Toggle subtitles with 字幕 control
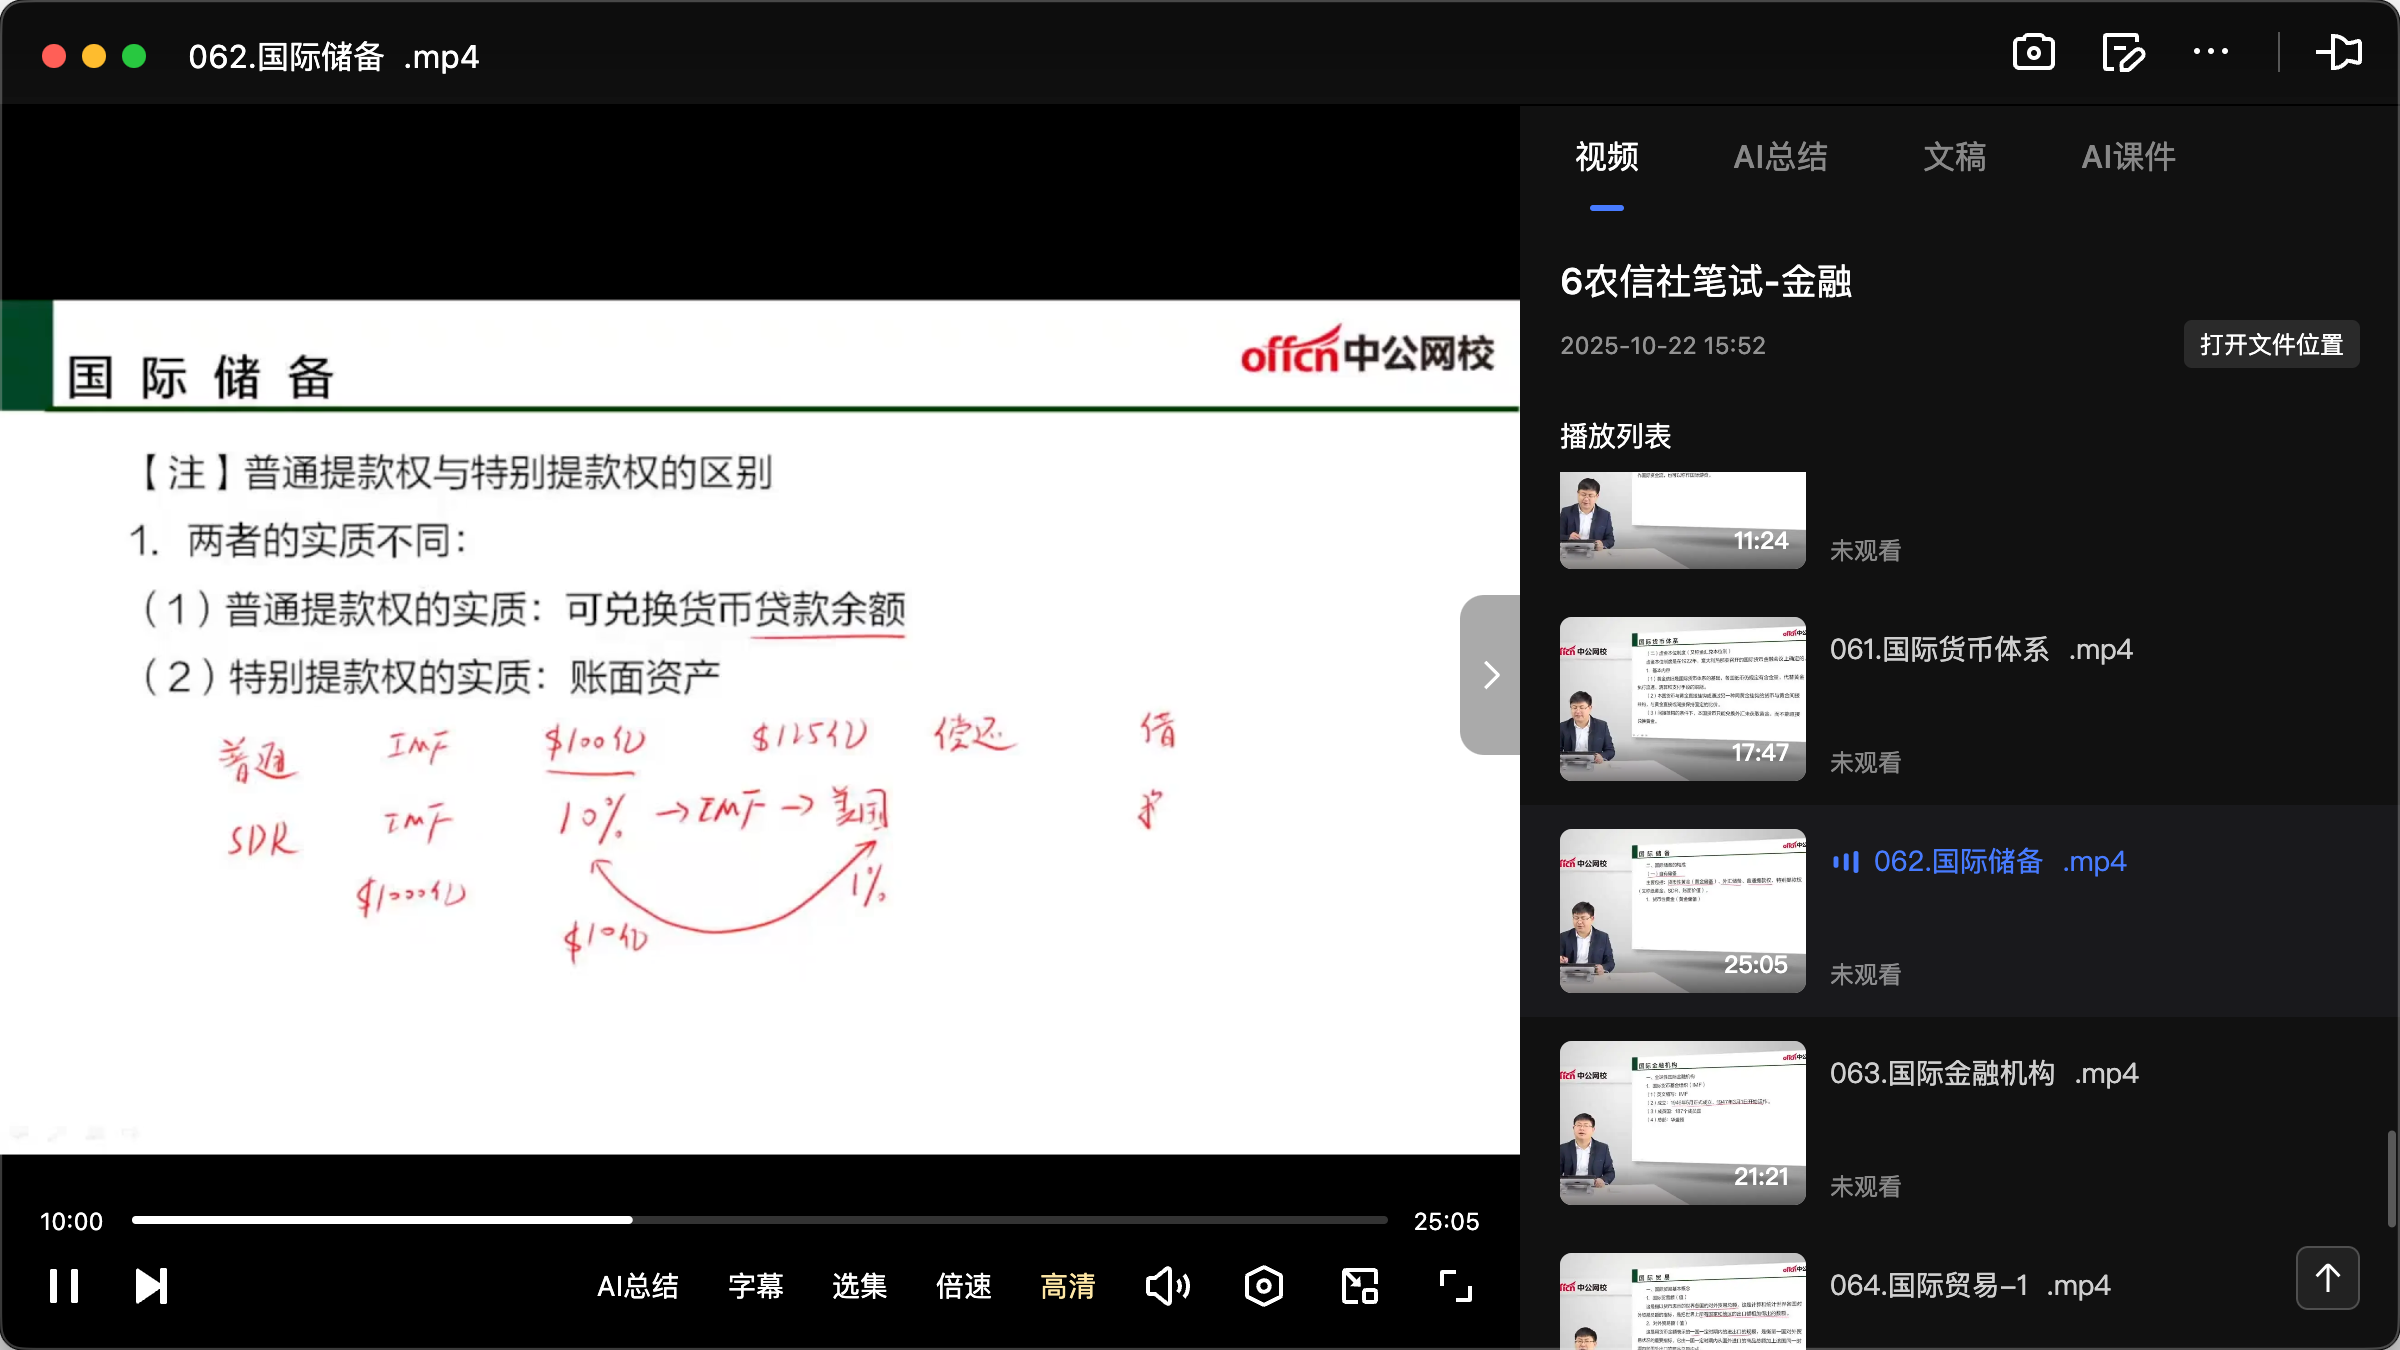The width and height of the screenshot is (2400, 1350). coord(756,1286)
